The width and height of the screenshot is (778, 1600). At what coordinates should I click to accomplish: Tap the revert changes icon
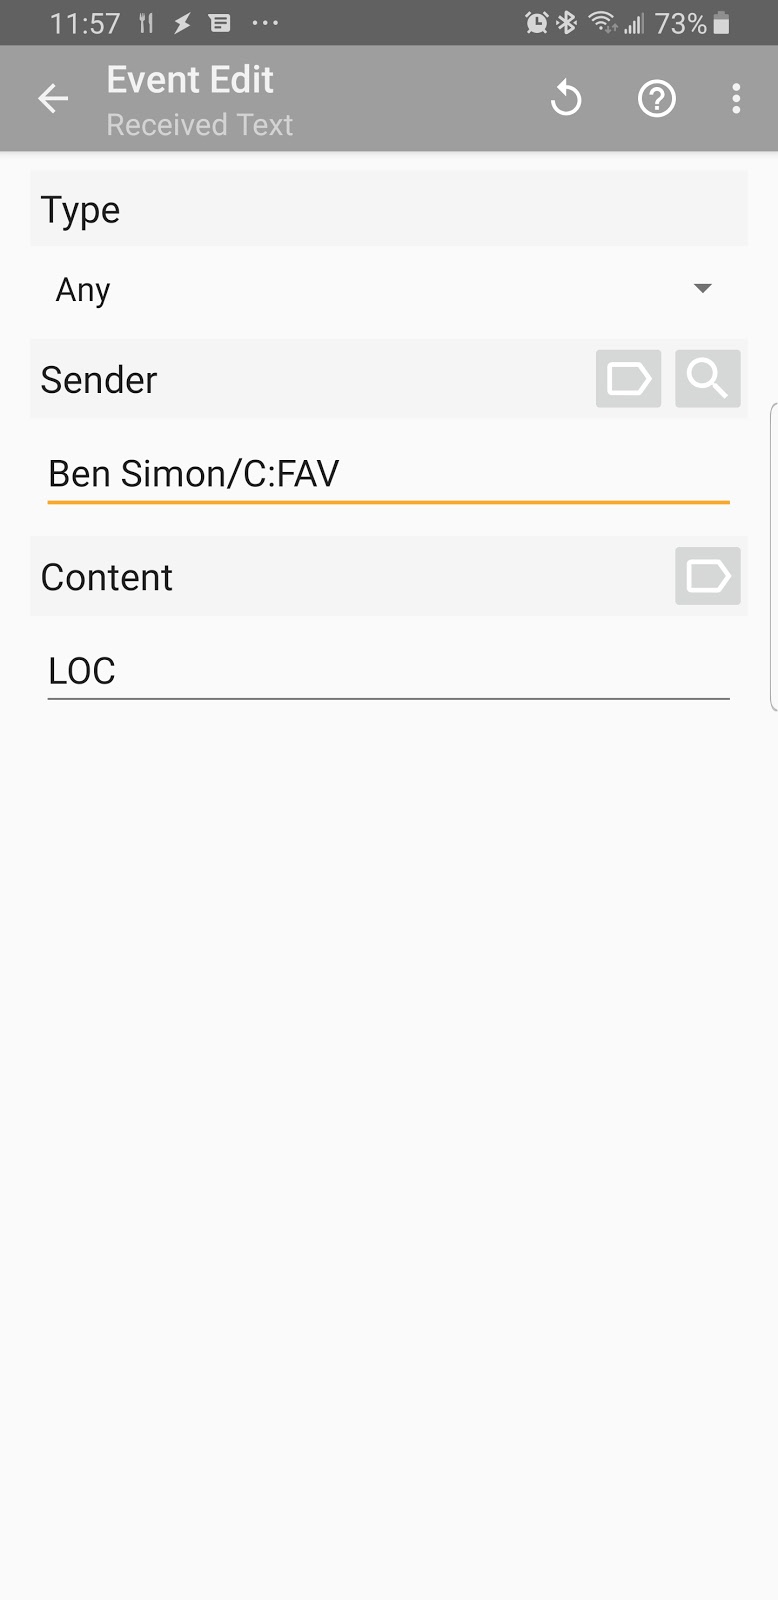point(566,98)
